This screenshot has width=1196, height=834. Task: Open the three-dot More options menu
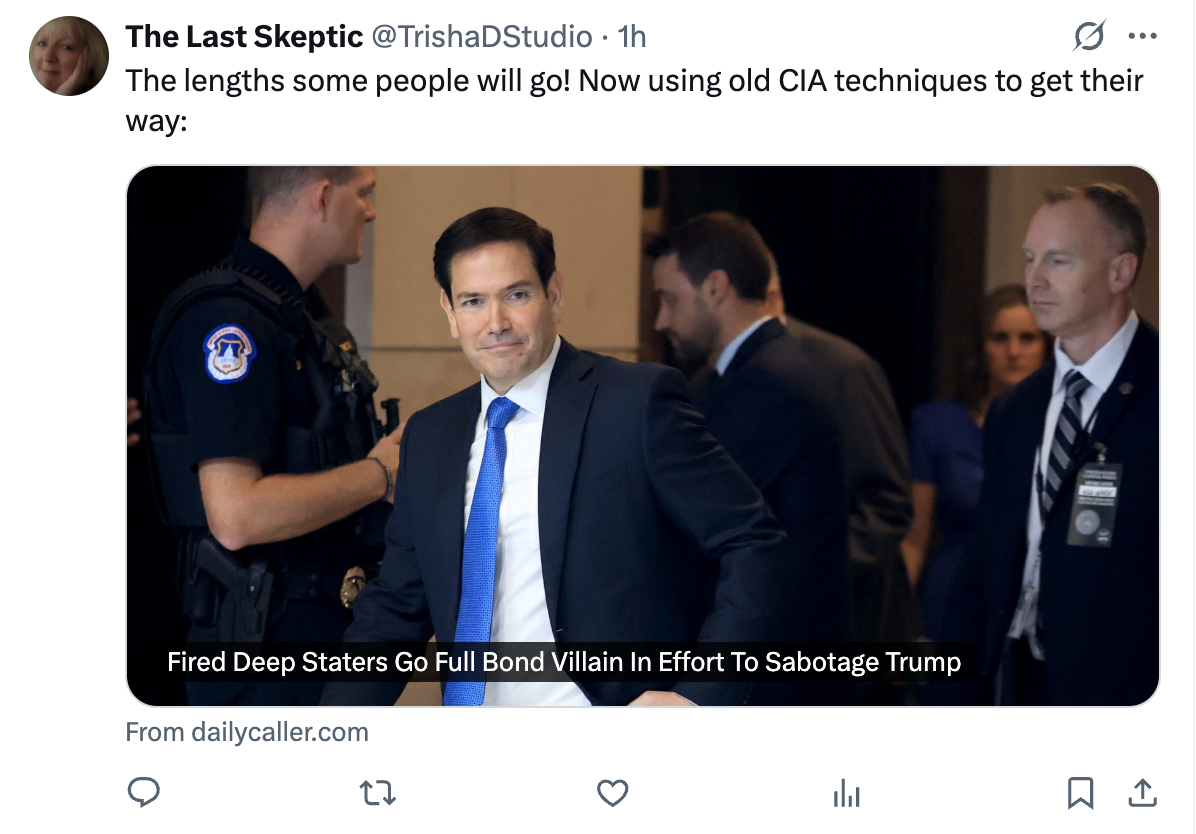1142,37
